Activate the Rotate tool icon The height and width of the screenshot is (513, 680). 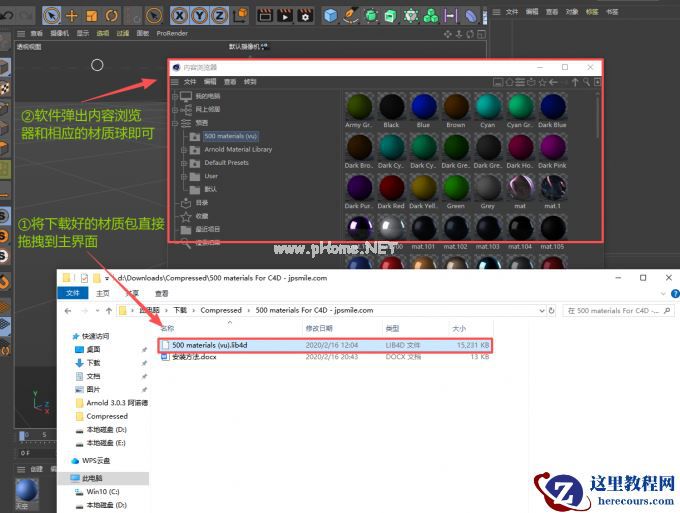111,16
